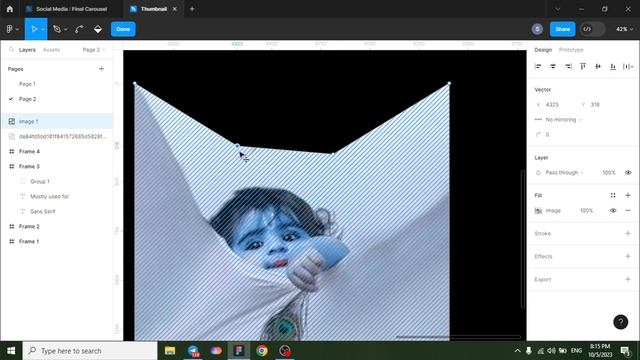The image size is (640, 360).
Task: Select the Bend tool
Action: pyautogui.click(x=79, y=29)
